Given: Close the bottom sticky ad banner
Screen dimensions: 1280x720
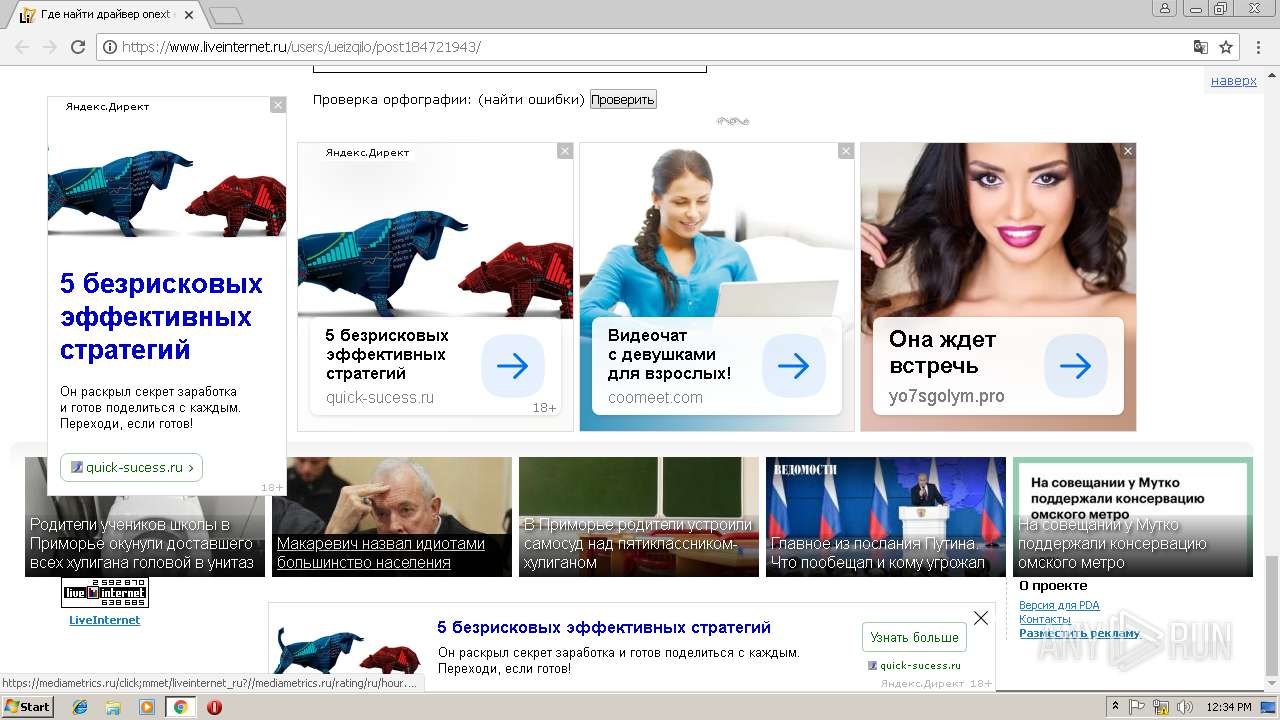Looking at the screenshot, I should coord(981,618).
